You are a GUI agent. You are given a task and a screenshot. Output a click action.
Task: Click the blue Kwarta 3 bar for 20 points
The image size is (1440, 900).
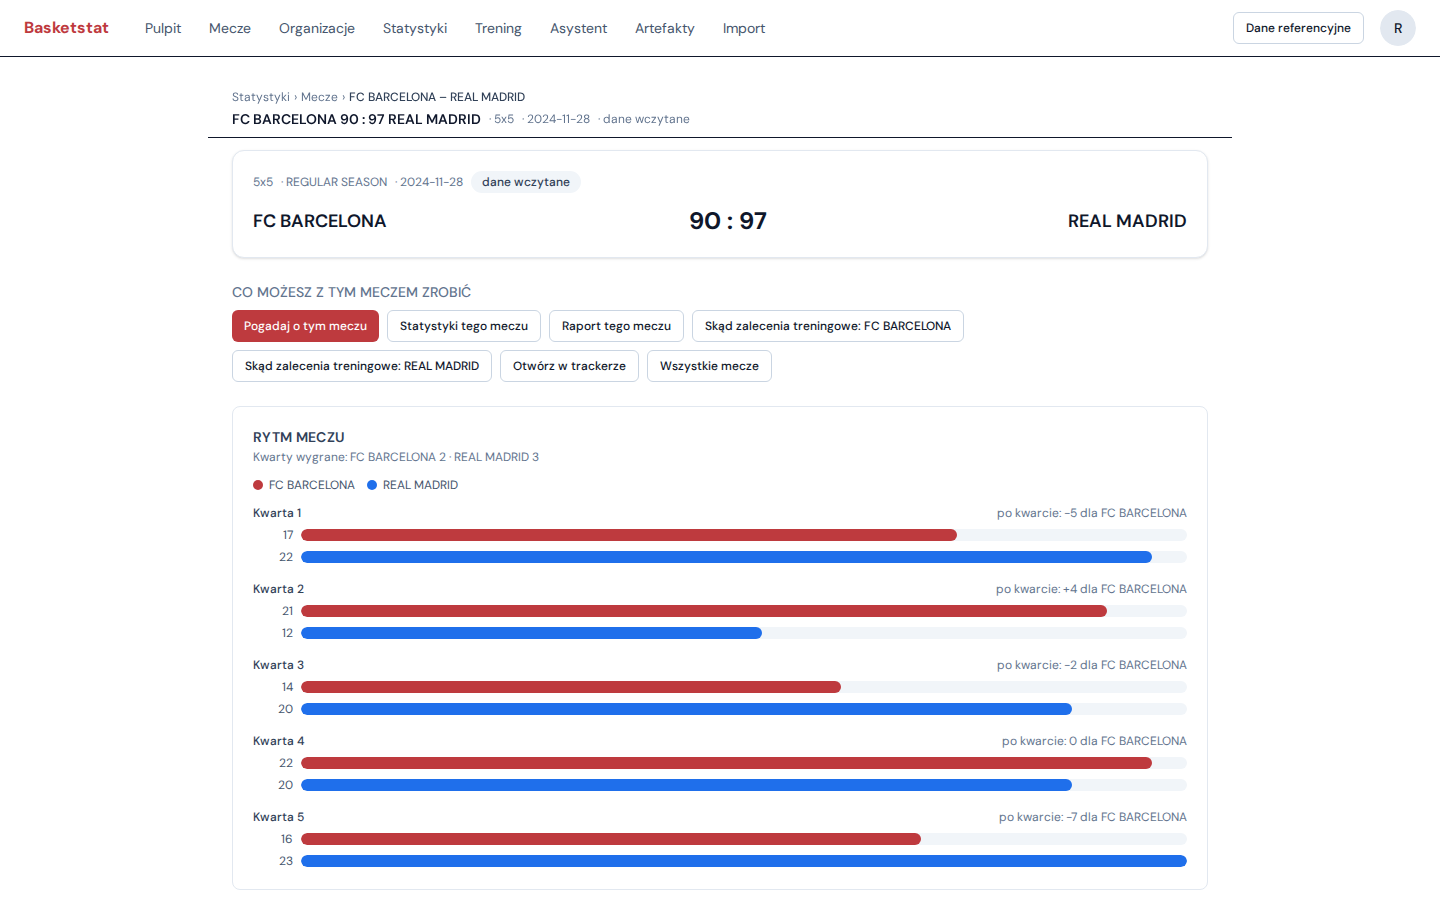[x=686, y=709]
